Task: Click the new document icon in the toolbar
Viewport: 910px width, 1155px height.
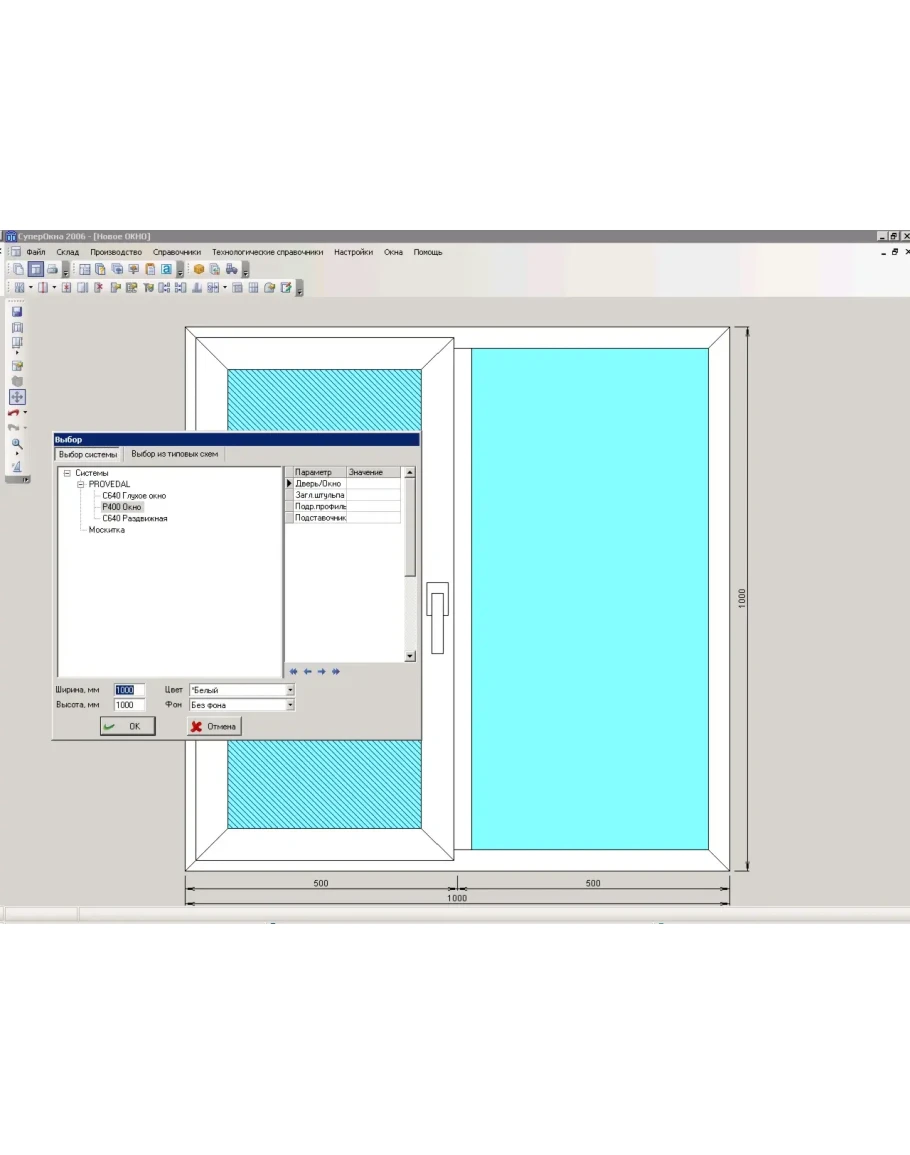Action: tap(19, 269)
